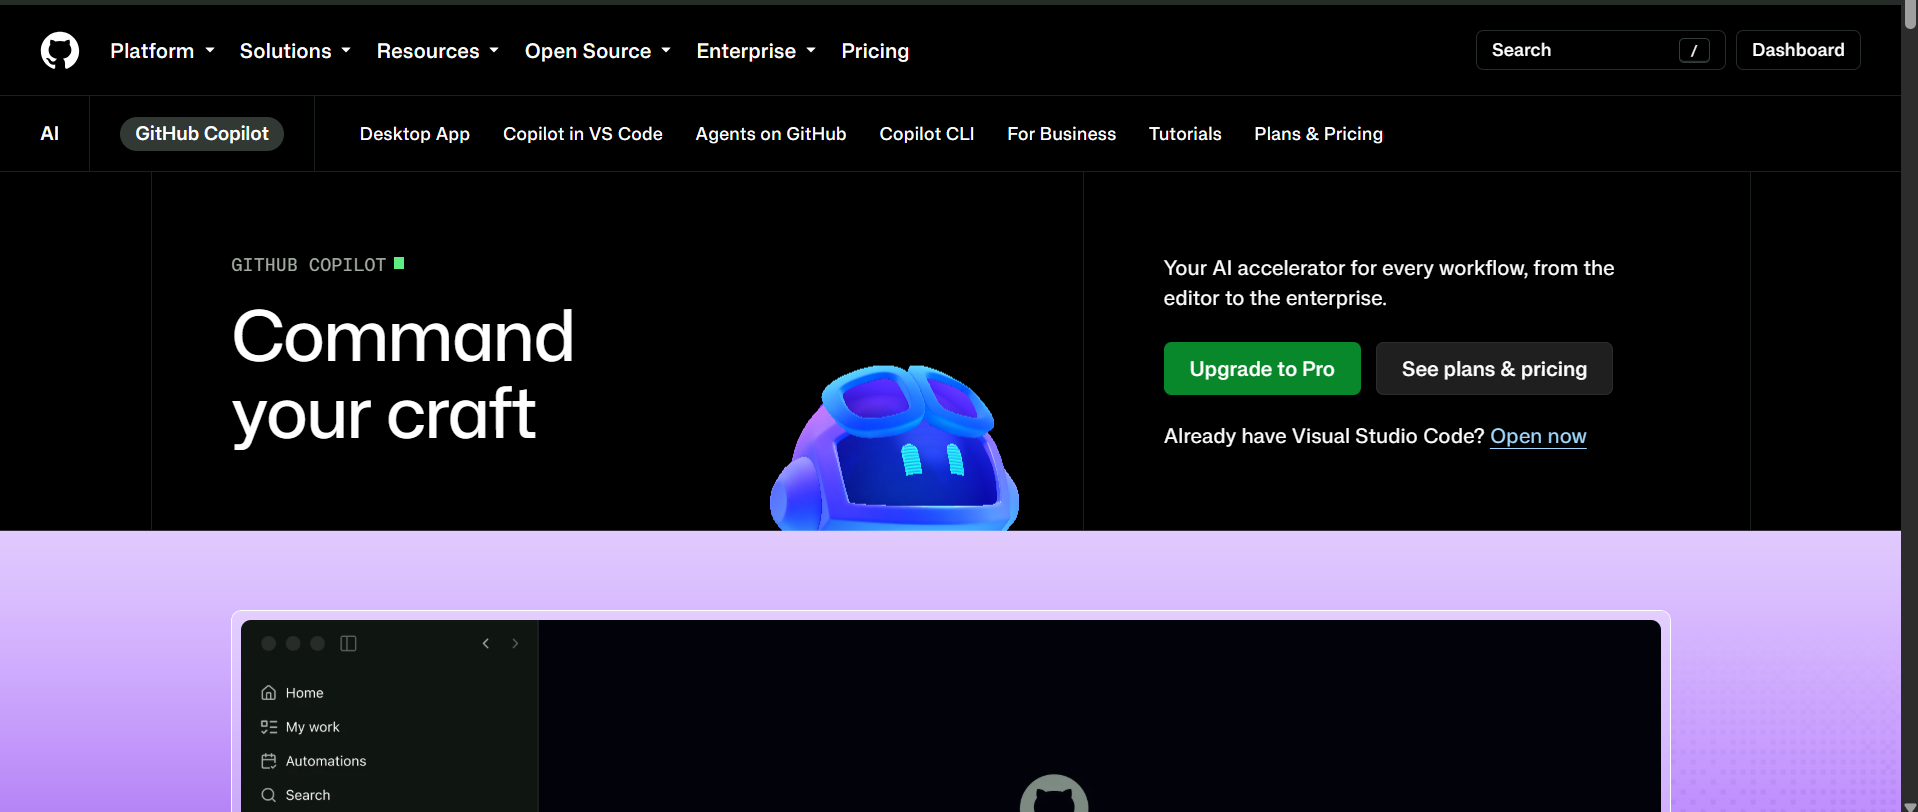Select the AI section link
1918x812 pixels.
50,134
